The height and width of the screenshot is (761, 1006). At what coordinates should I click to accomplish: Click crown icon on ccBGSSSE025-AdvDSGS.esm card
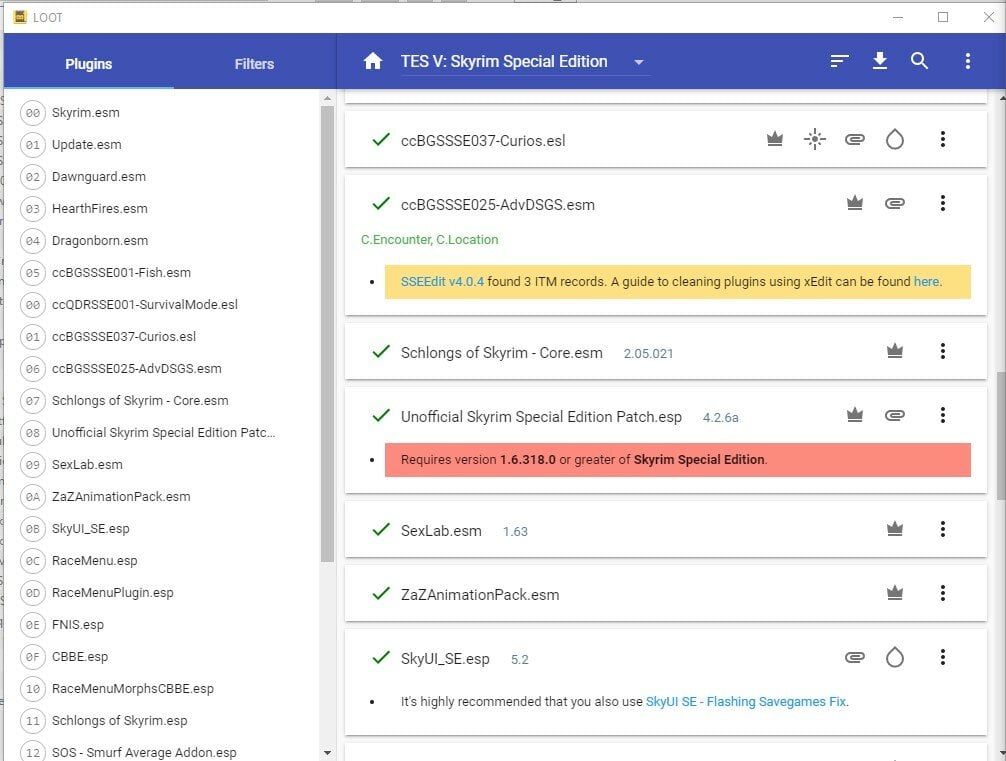(x=855, y=203)
